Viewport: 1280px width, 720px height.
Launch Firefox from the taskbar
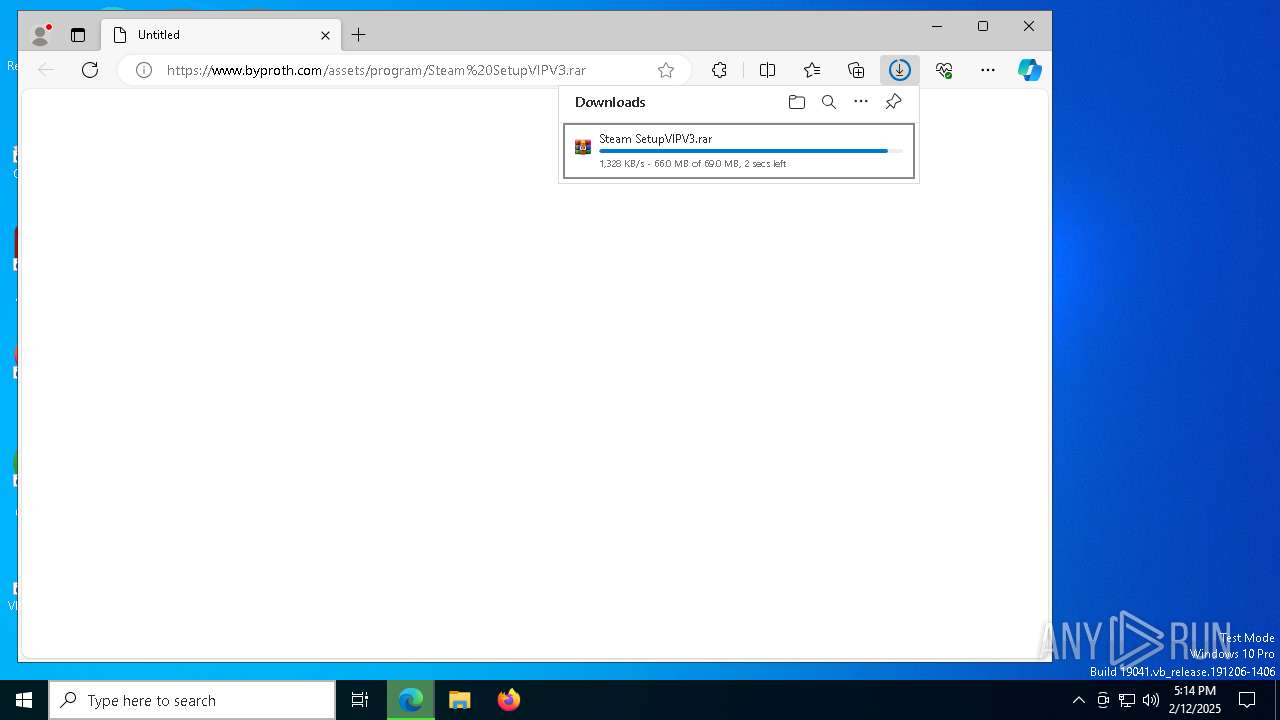click(509, 700)
